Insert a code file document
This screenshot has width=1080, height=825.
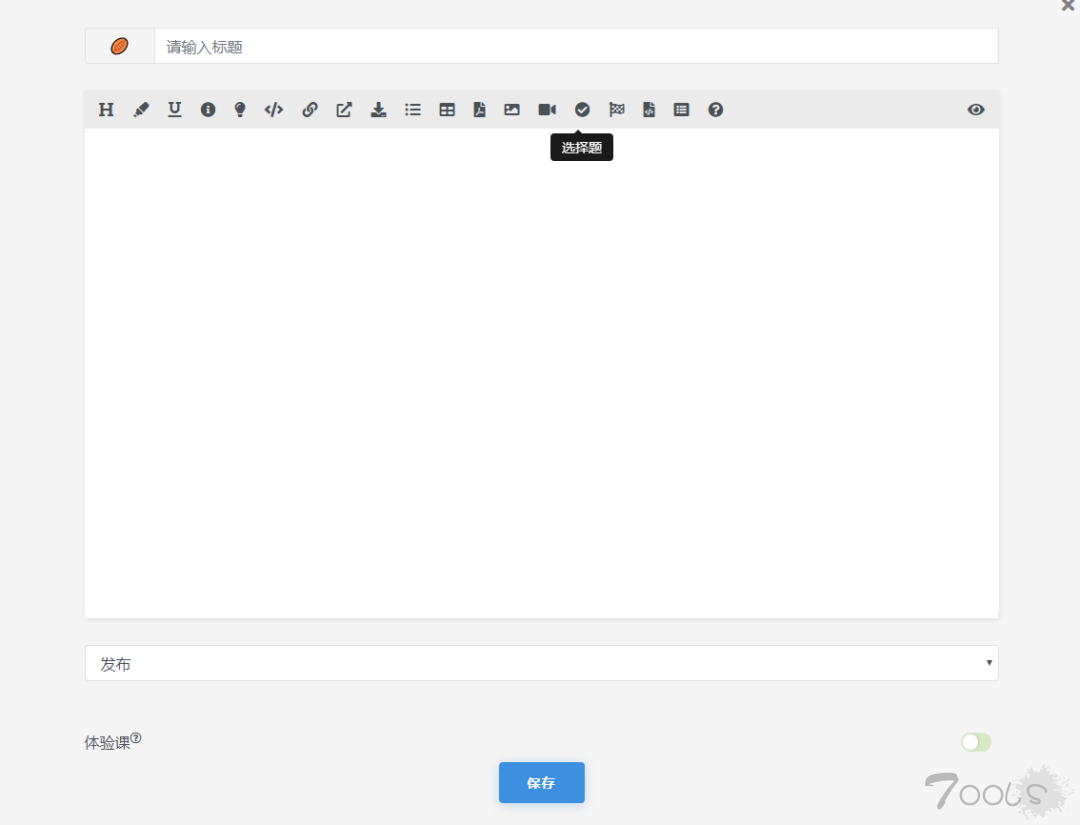(649, 109)
